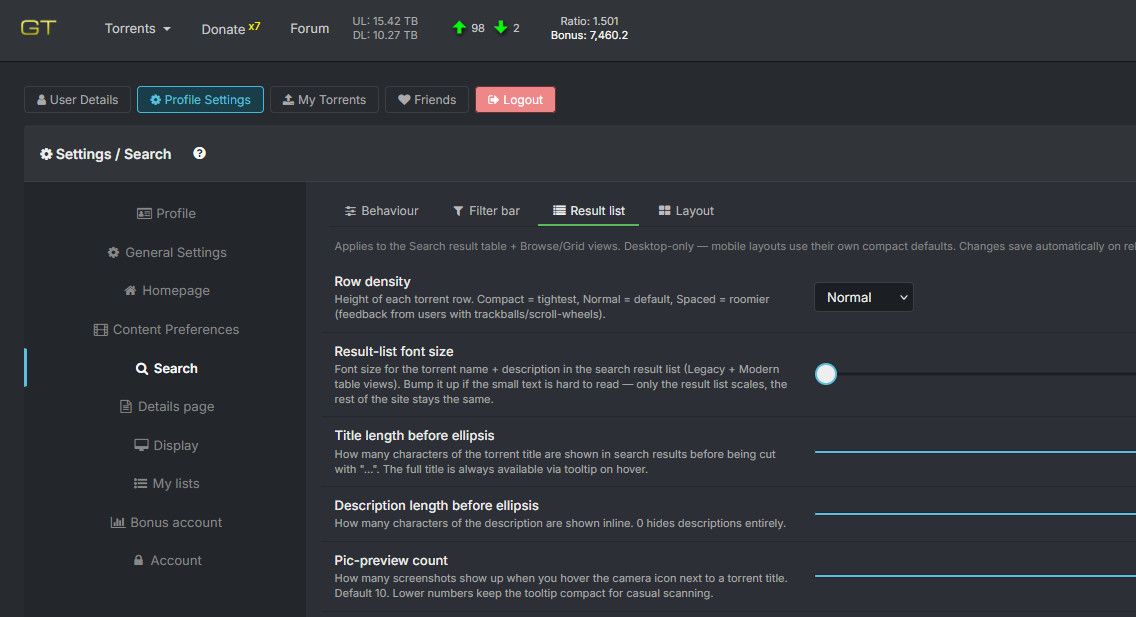Expand the Torrents dropdown menu

click(138, 28)
